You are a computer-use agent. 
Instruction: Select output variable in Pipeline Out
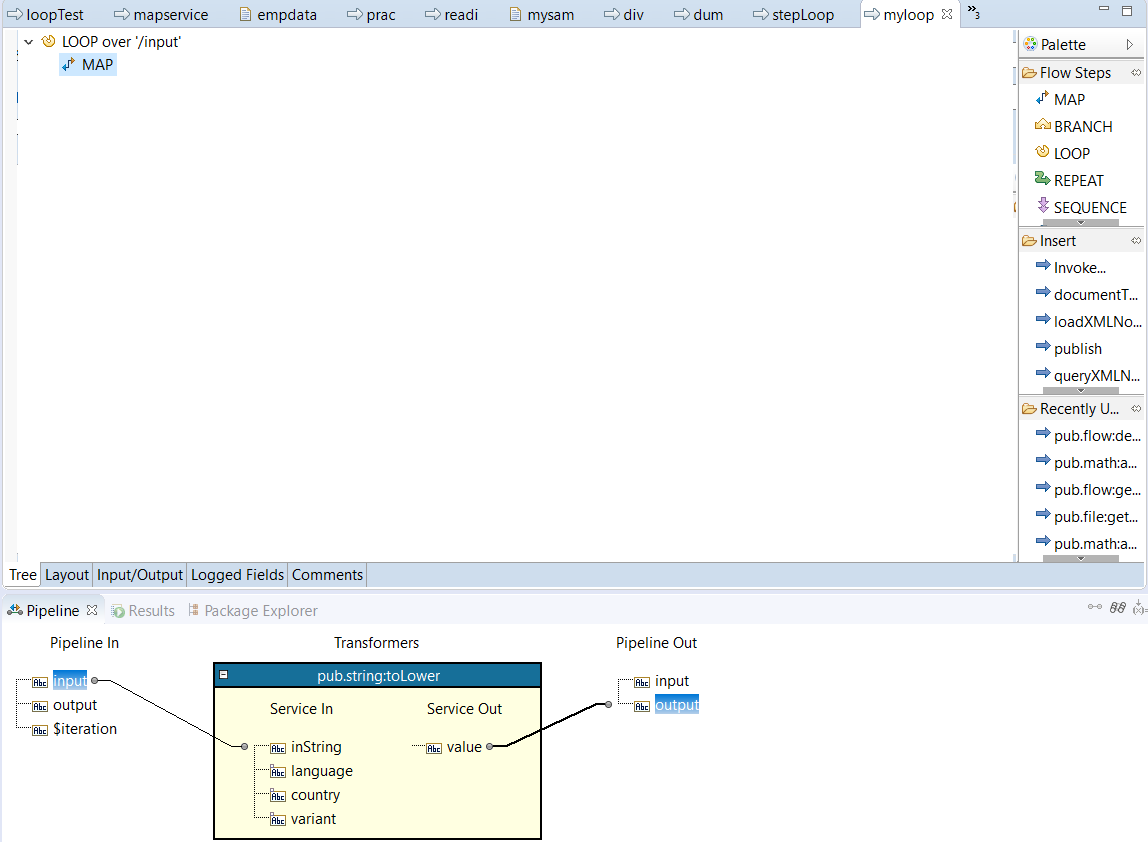676,704
